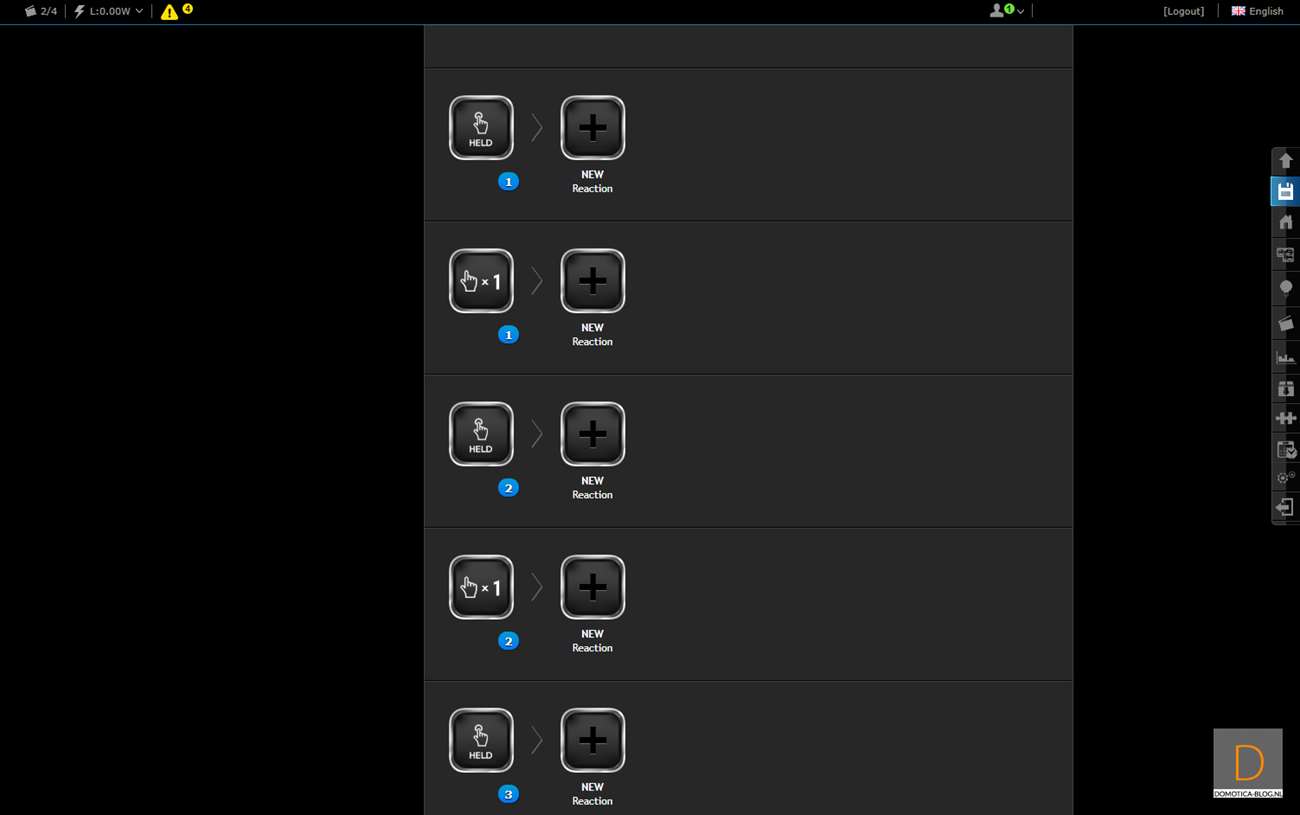Open the English language selector
This screenshot has height=815, width=1300.
[x=1257, y=11]
